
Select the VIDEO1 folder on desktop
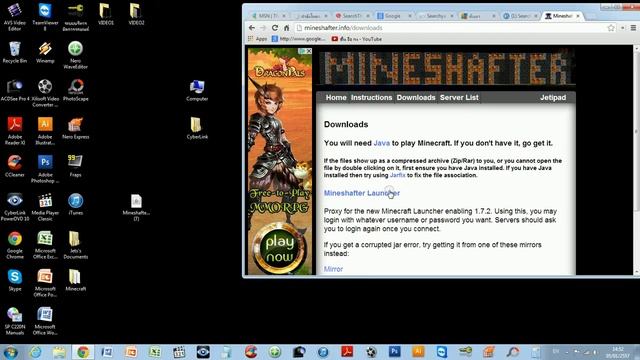pyautogui.click(x=106, y=14)
